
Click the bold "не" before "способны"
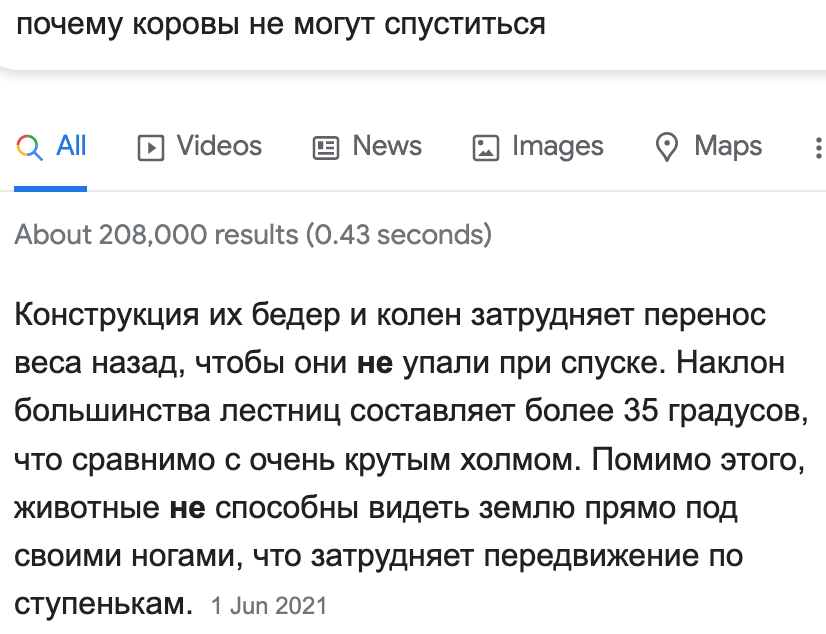[188, 508]
